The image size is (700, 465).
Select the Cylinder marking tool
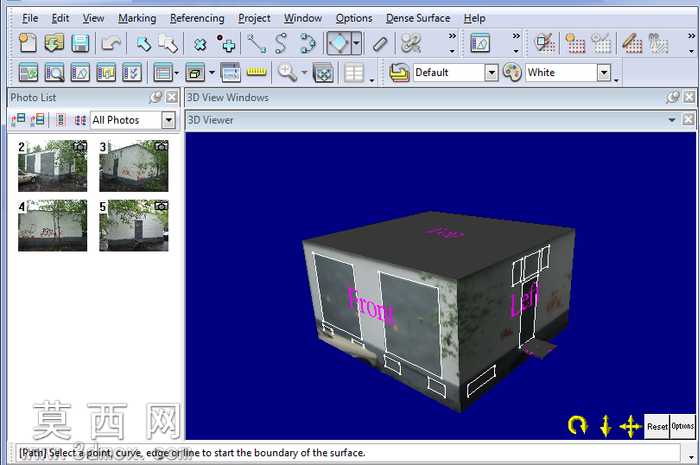(380, 44)
